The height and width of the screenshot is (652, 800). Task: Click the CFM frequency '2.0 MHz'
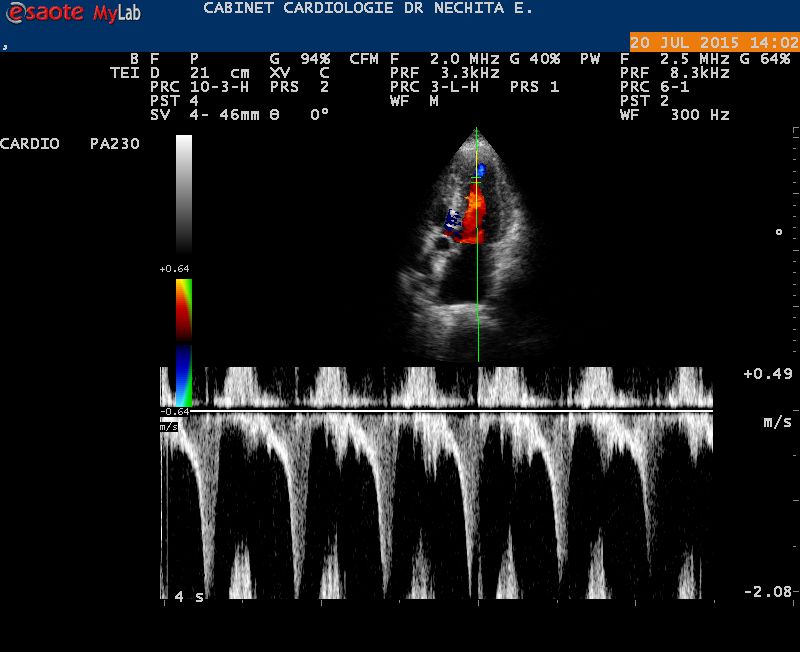click(464, 59)
